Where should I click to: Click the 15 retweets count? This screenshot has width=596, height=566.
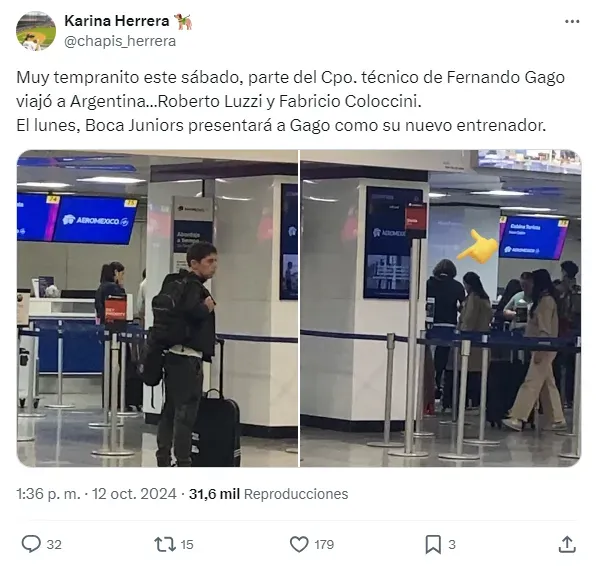point(187,545)
